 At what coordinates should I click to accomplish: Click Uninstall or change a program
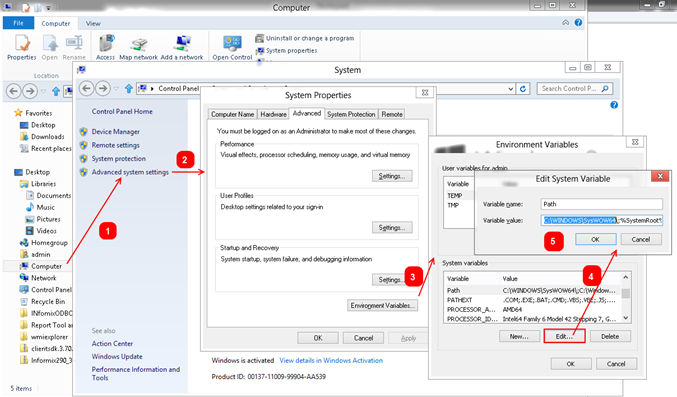click(305, 38)
